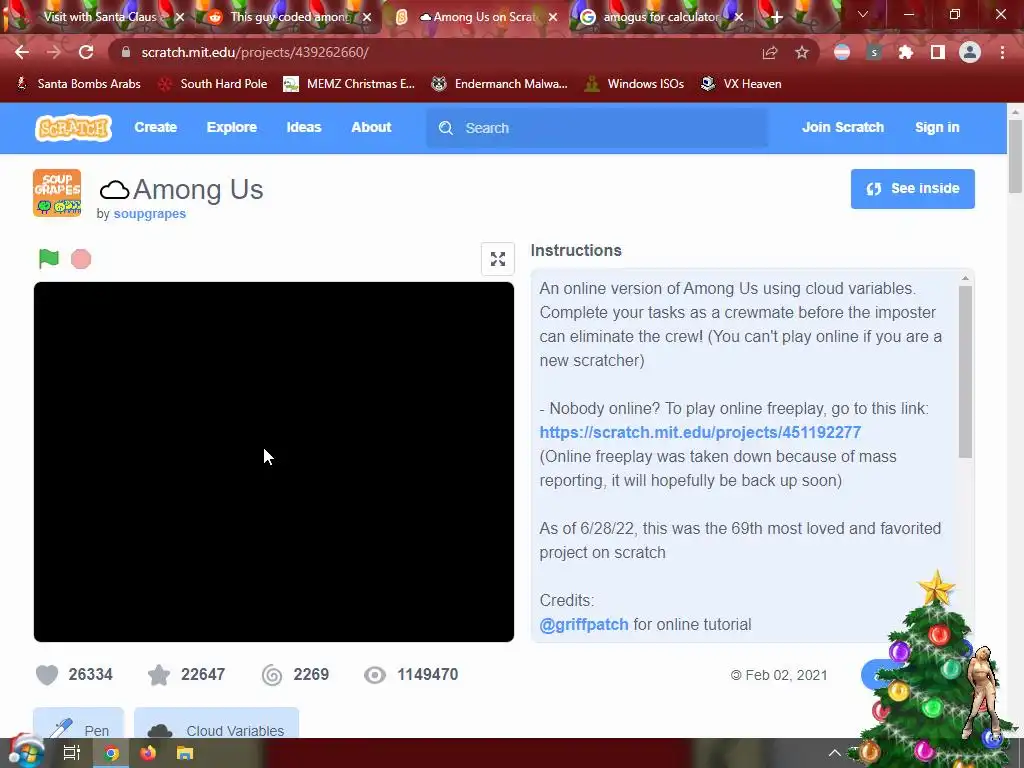Image resolution: width=1024 pixels, height=768 pixels.
Task: Click the instructions panel scrollbar thumb
Action: pyautogui.click(x=965, y=372)
